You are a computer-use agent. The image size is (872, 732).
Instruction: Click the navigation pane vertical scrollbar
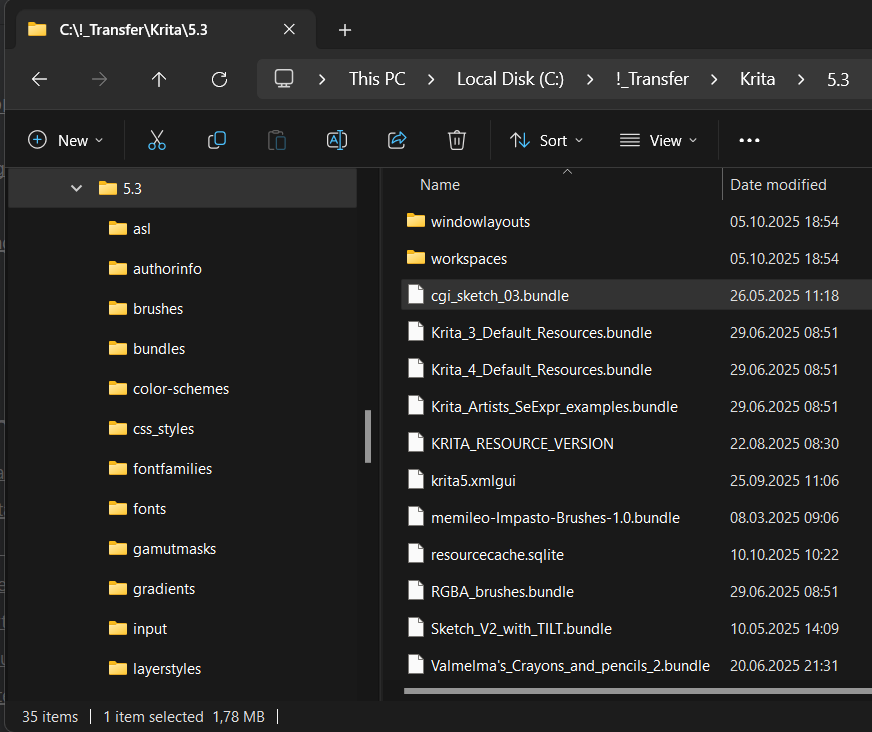(x=368, y=436)
